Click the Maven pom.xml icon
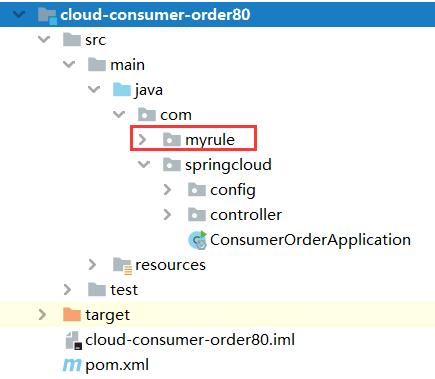 coord(72,365)
